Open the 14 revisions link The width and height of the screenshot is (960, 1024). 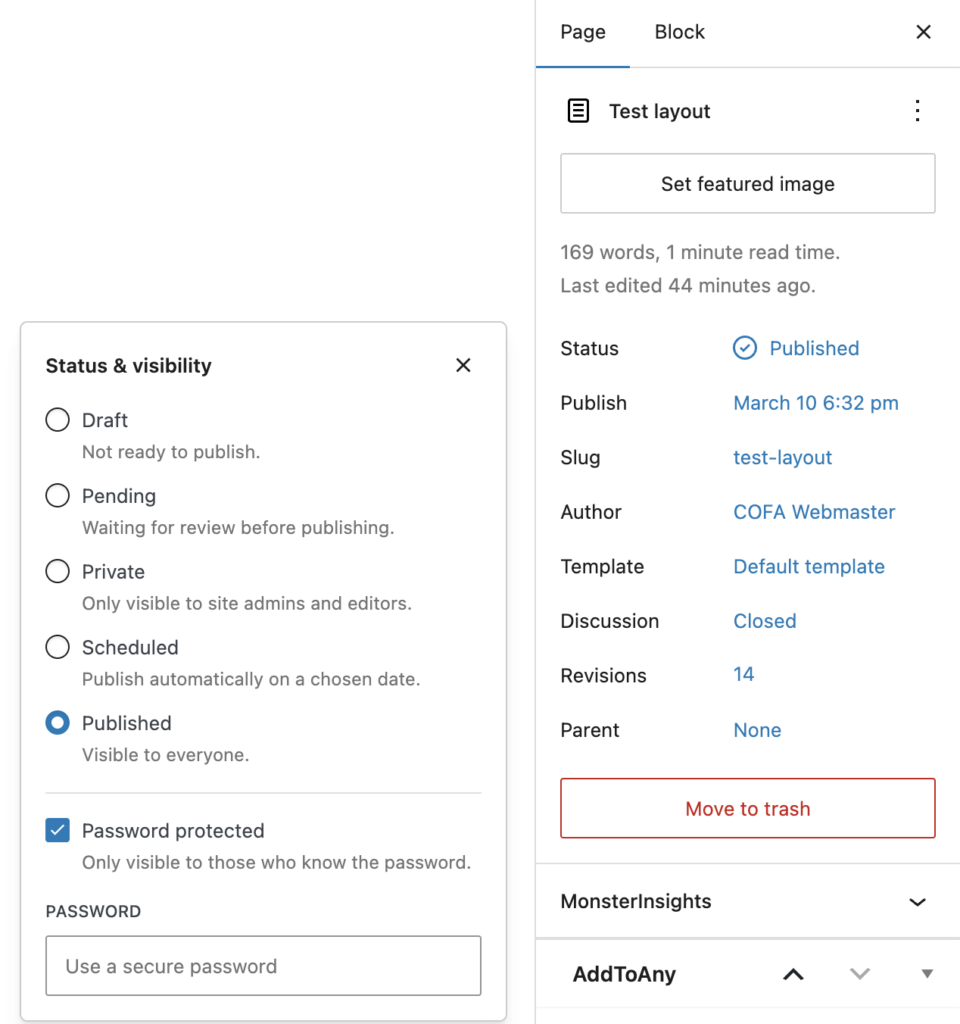(744, 675)
